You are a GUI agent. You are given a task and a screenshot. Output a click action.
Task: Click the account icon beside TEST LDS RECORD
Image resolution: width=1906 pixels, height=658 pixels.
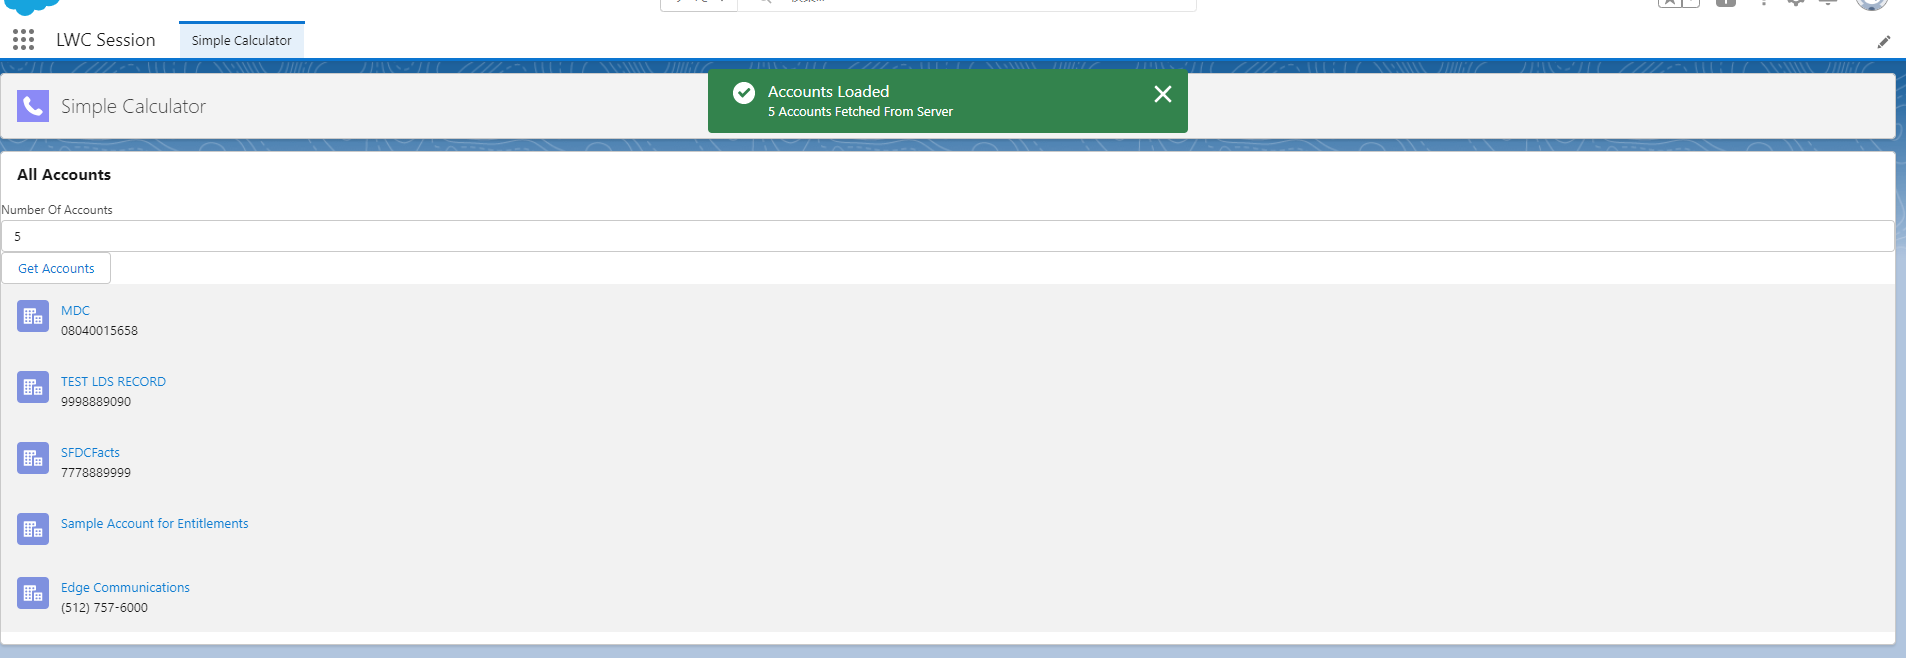[33, 387]
